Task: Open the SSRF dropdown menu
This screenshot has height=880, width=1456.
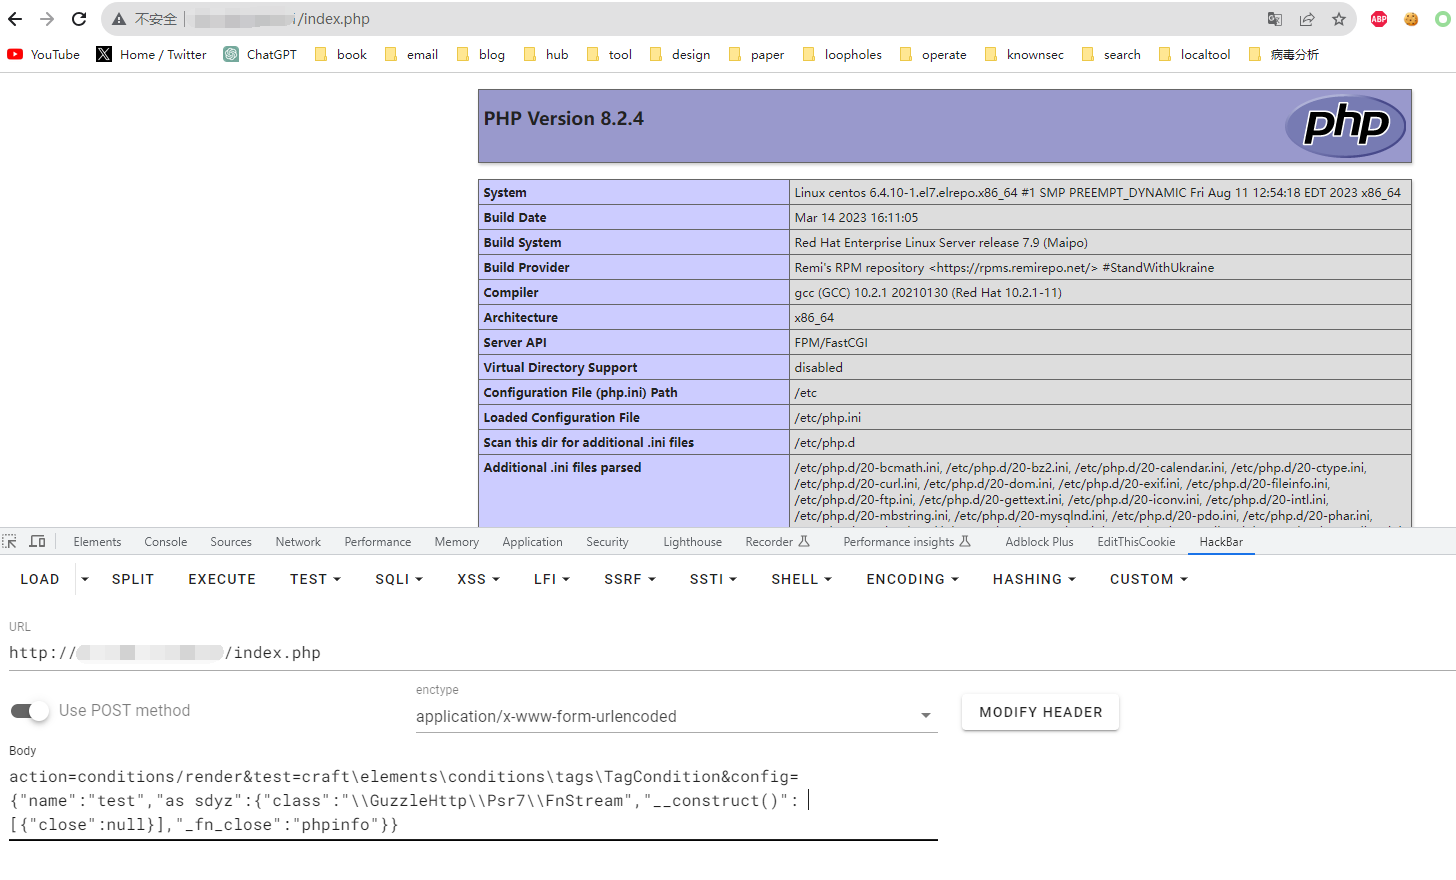Action: (630, 579)
